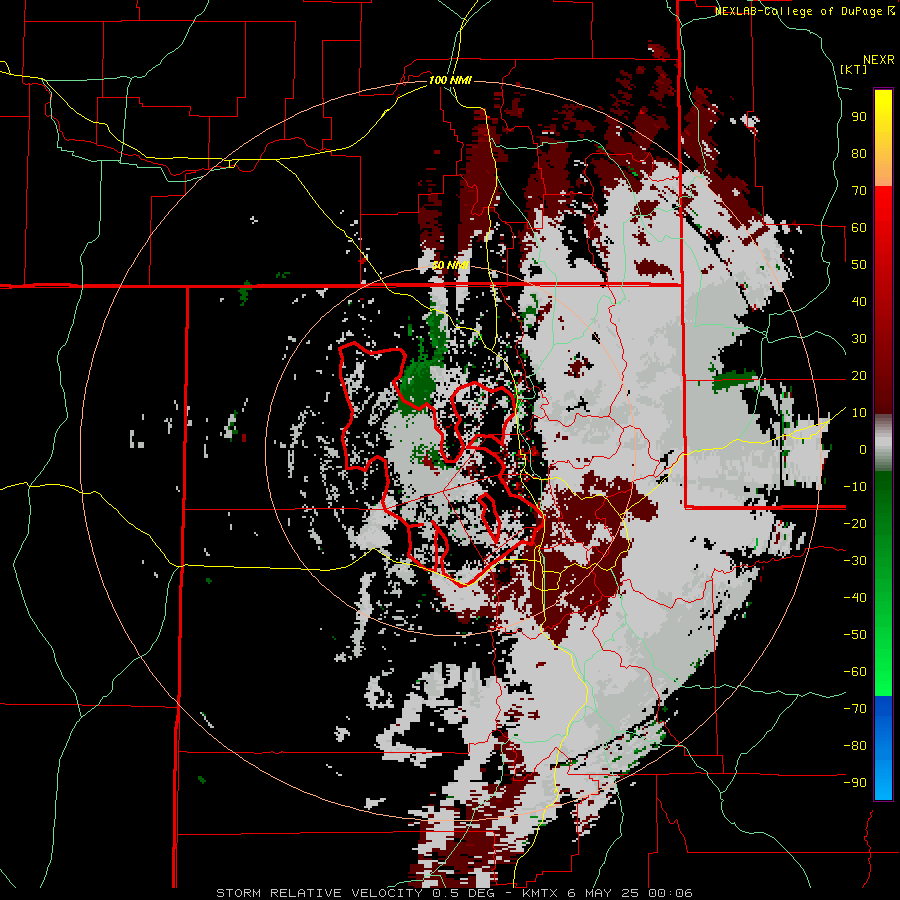Viewport: 900px width, 900px height.
Task: Click the -80 knots scale label
Action: click(x=855, y=746)
